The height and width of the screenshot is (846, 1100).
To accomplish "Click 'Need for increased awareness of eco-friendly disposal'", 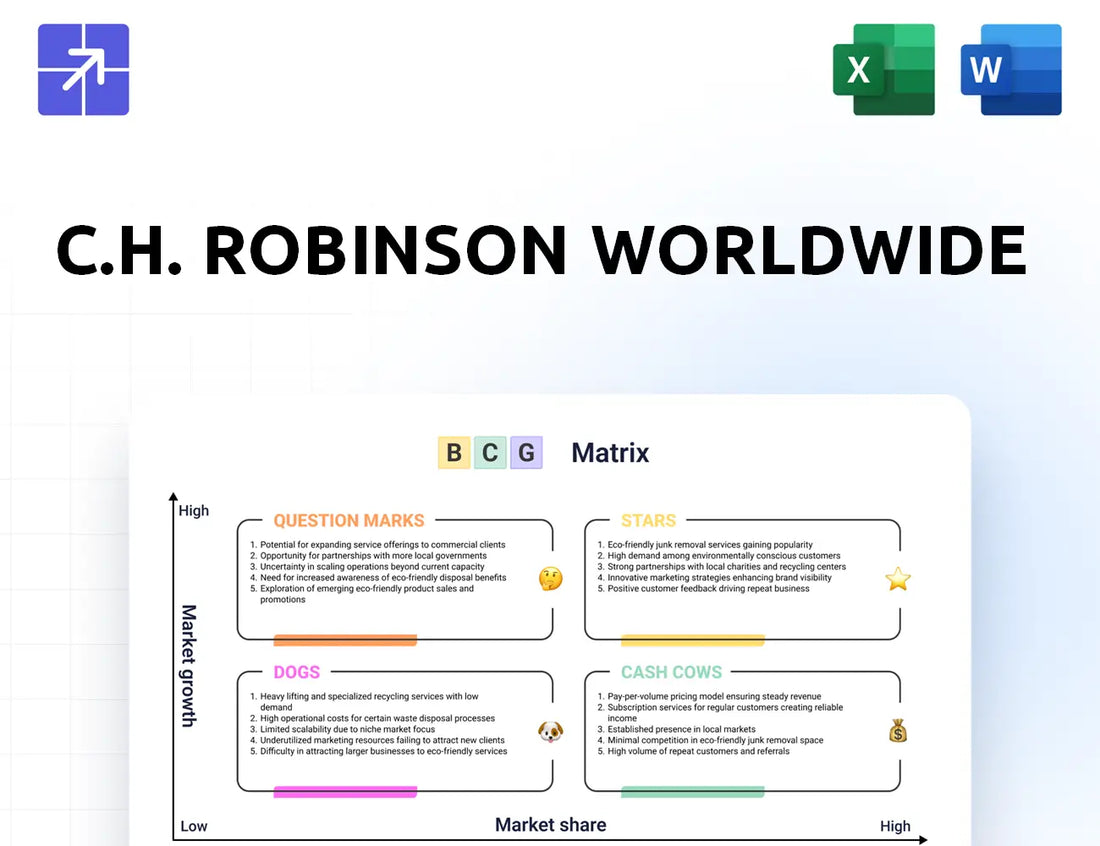I will 383,578.
